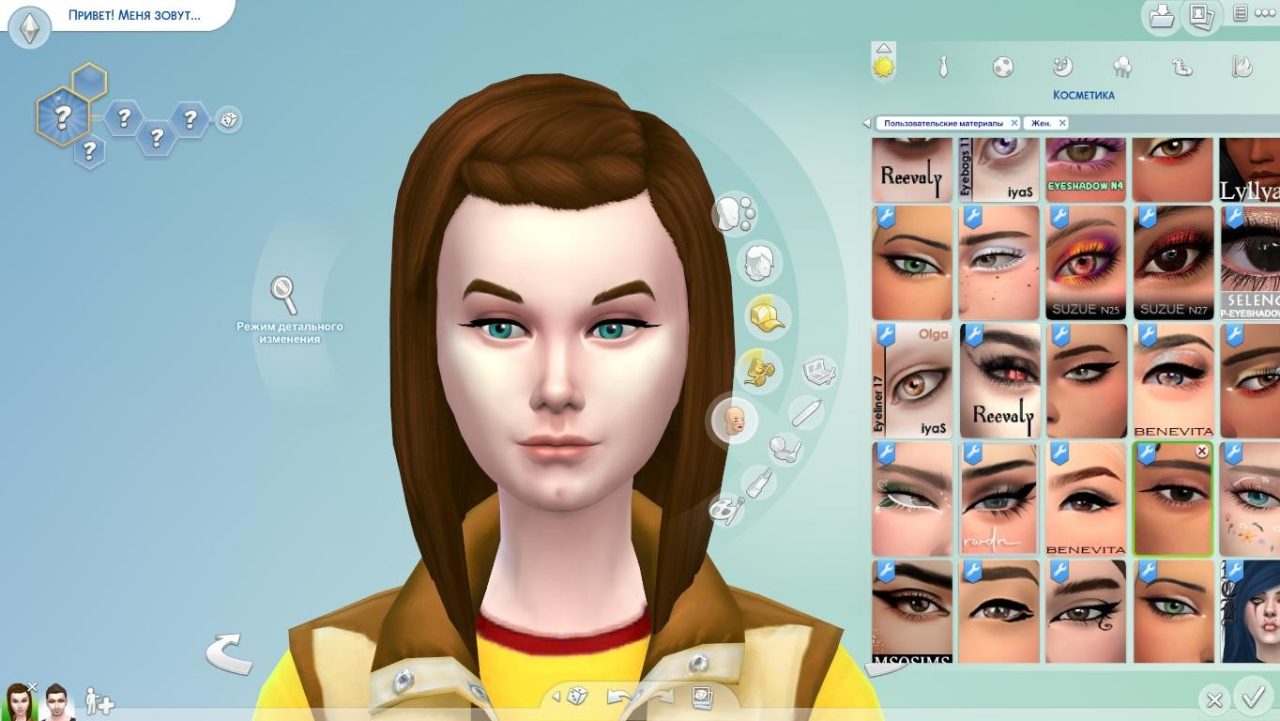Select the highlighted green-bordered eyeliner
This screenshot has height=721, width=1280.
(1173, 499)
